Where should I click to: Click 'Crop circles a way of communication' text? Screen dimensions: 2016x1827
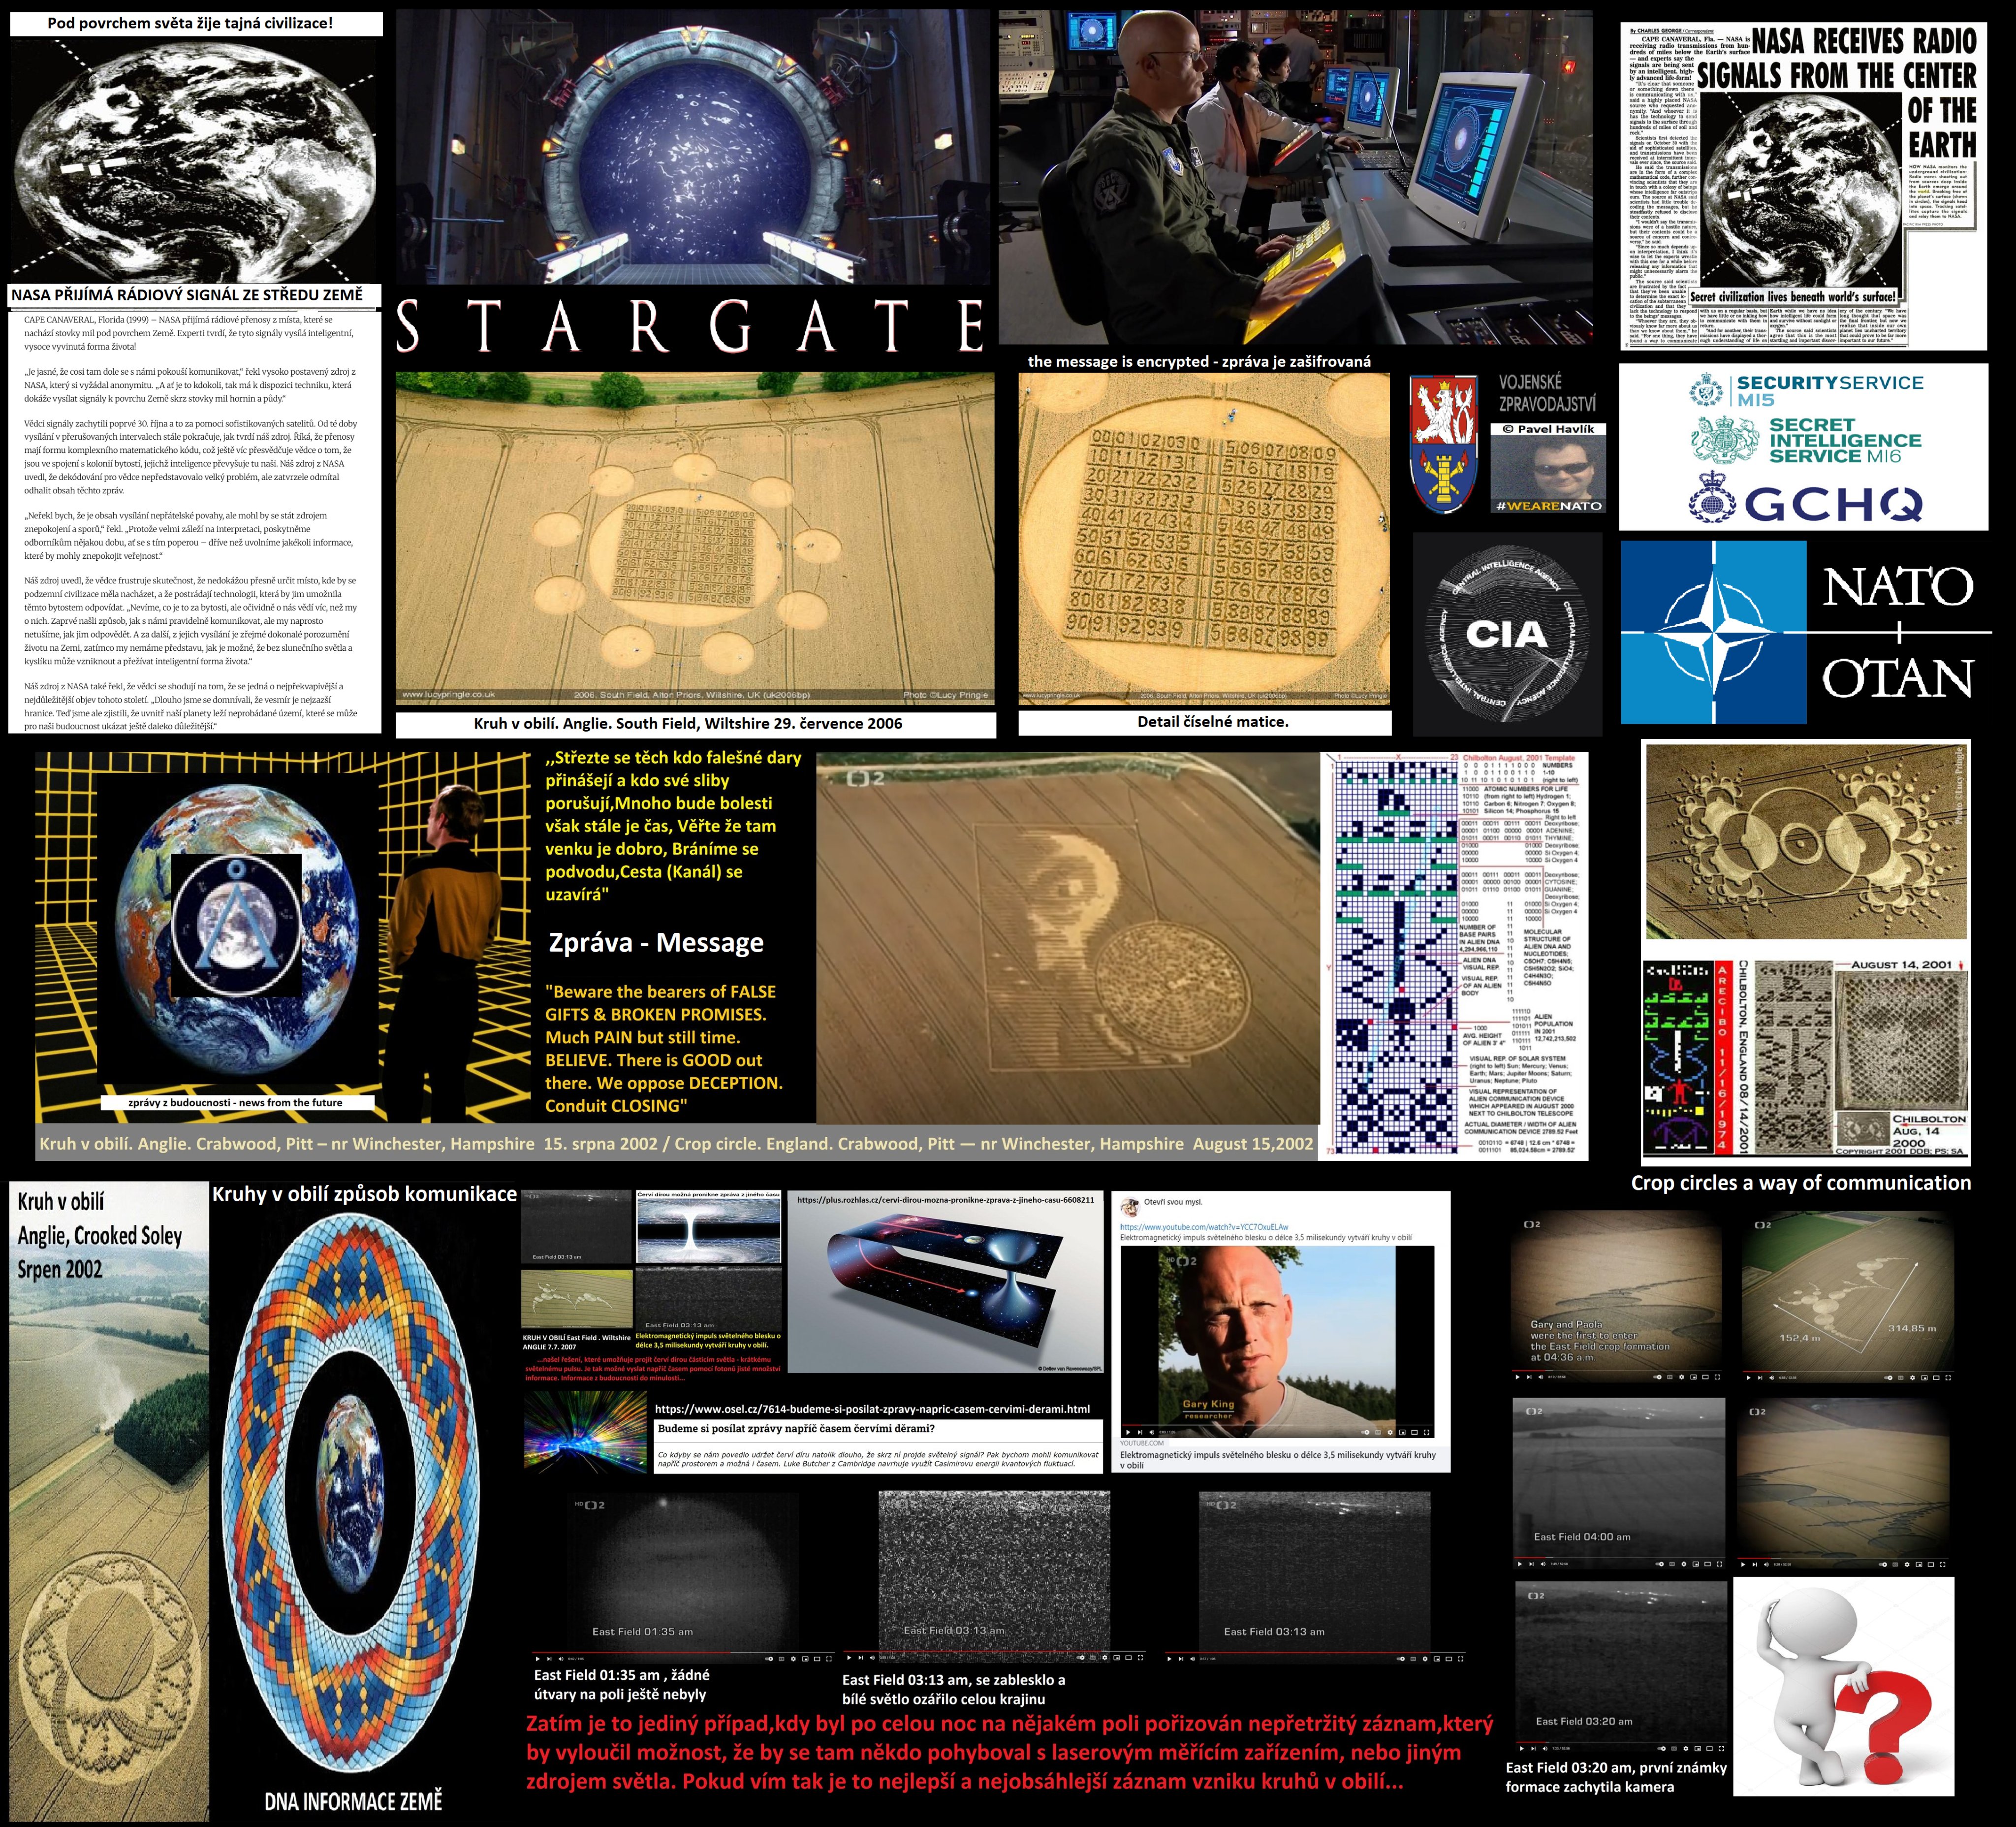[x=1801, y=1182]
